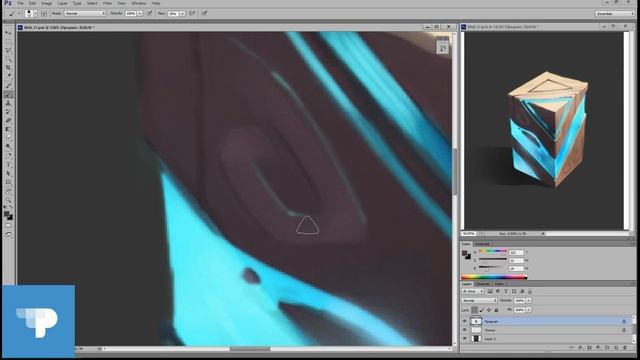Select the Horizontal Type tool
640x360 pixels.
8,164
